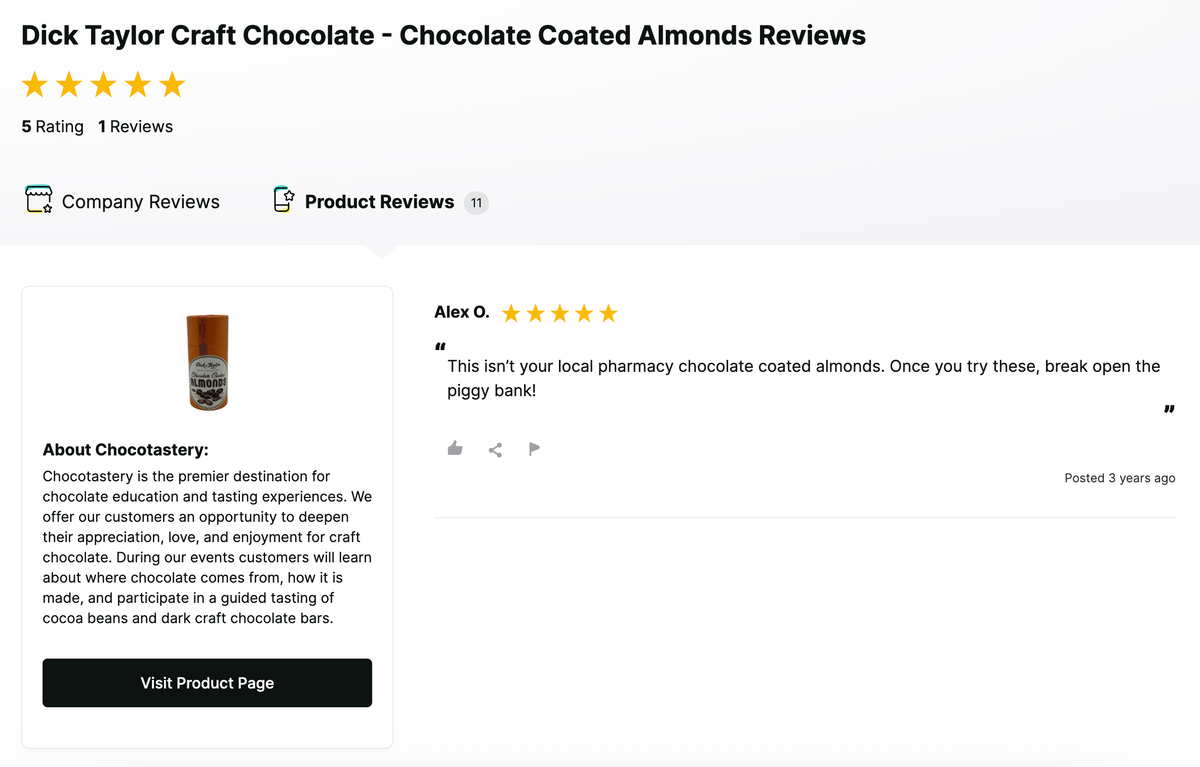Like Alex O.'s review with thumbs-up icon

[455, 448]
